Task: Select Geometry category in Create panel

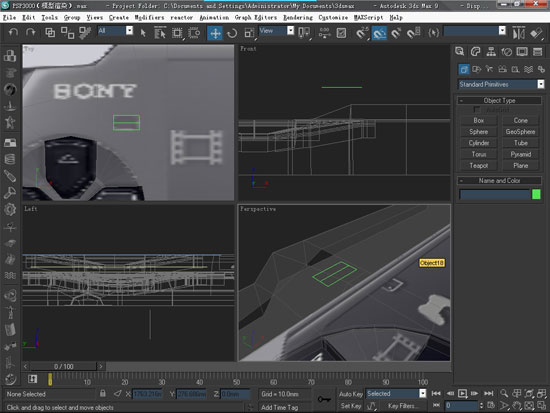Action: coord(464,69)
